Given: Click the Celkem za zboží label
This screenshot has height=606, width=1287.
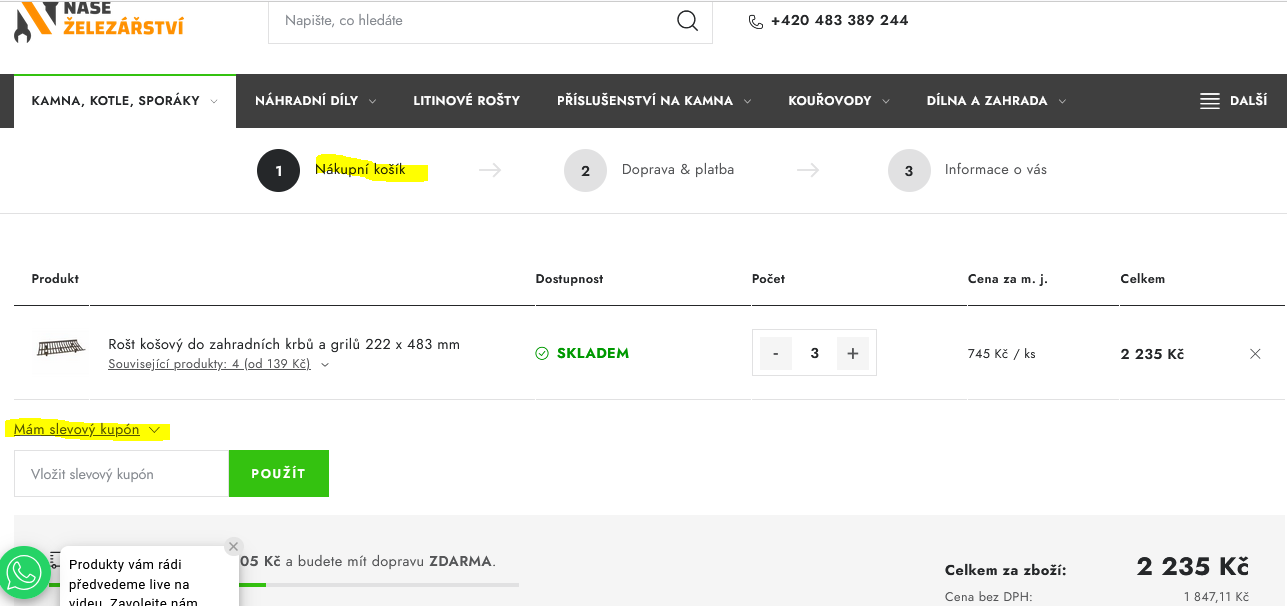Looking at the screenshot, I should click(1005, 571).
